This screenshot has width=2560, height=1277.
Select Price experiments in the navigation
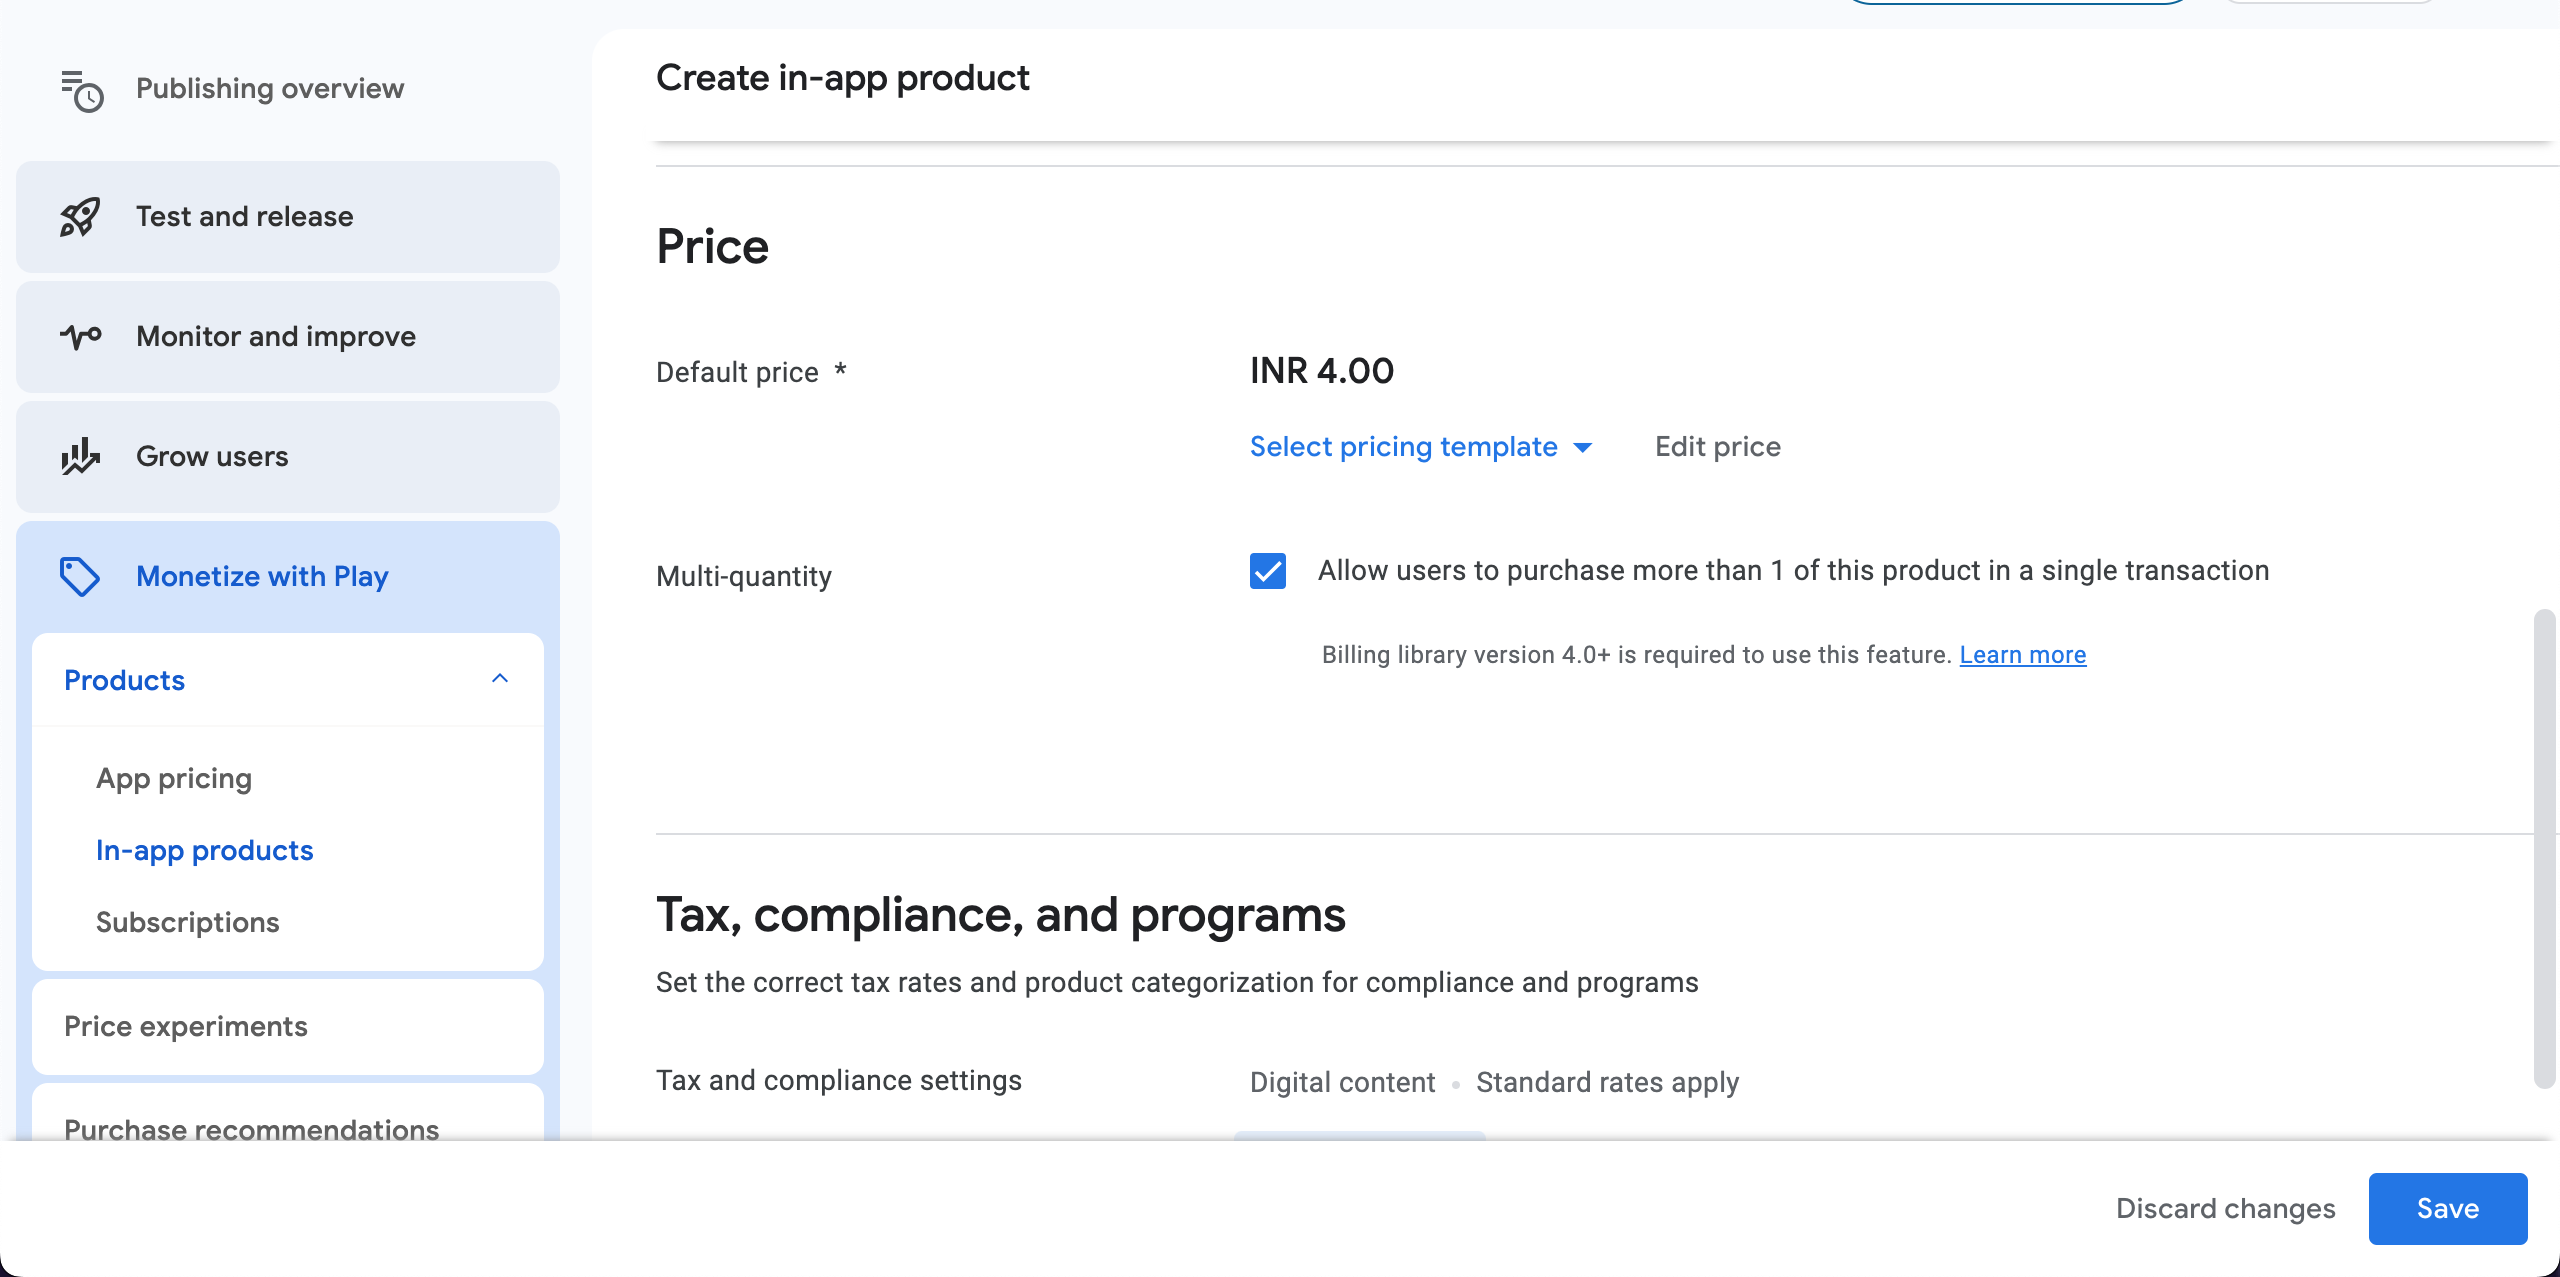point(185,1026)
